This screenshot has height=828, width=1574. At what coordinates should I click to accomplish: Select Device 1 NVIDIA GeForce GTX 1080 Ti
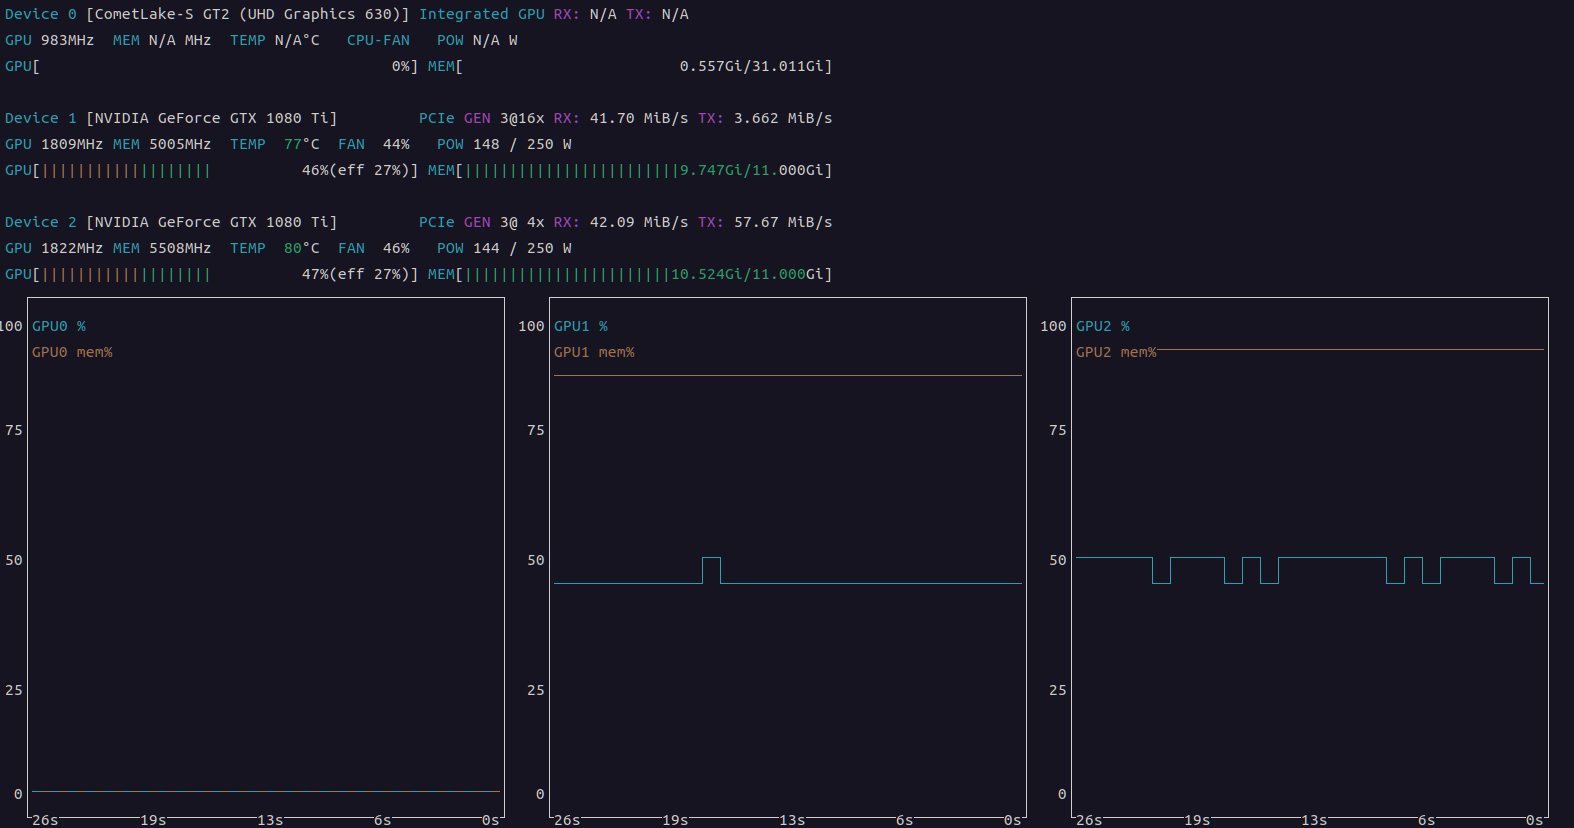(x=171, y=118)
